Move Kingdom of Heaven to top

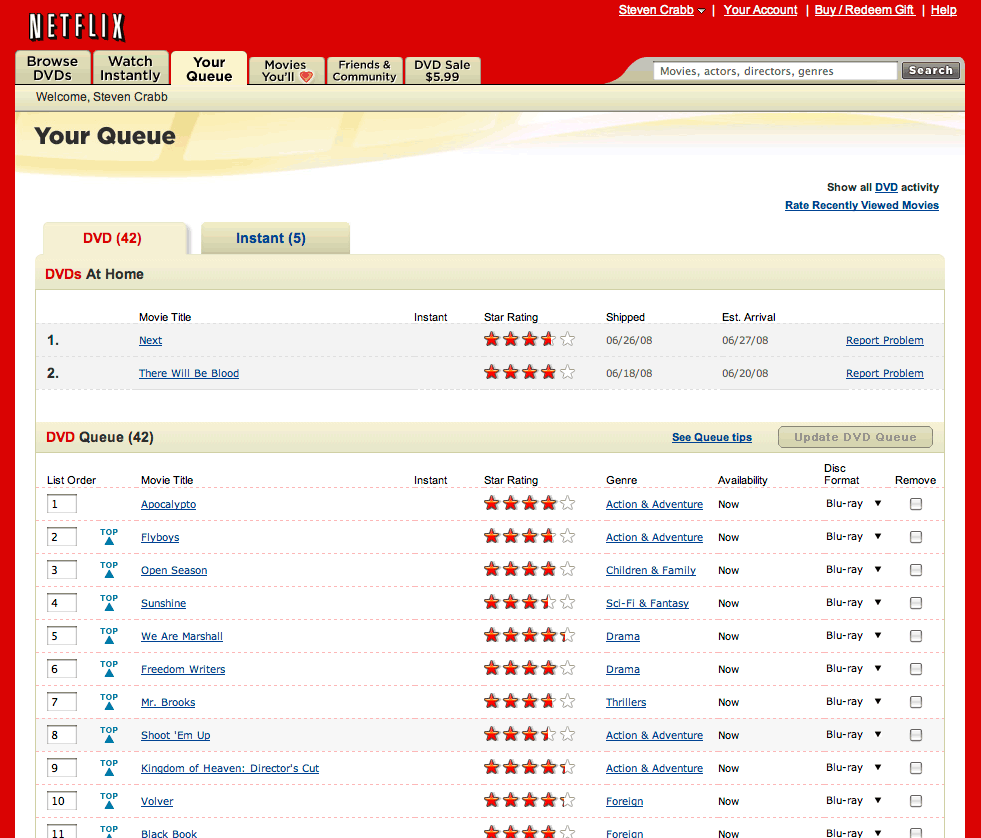(109, 767)
